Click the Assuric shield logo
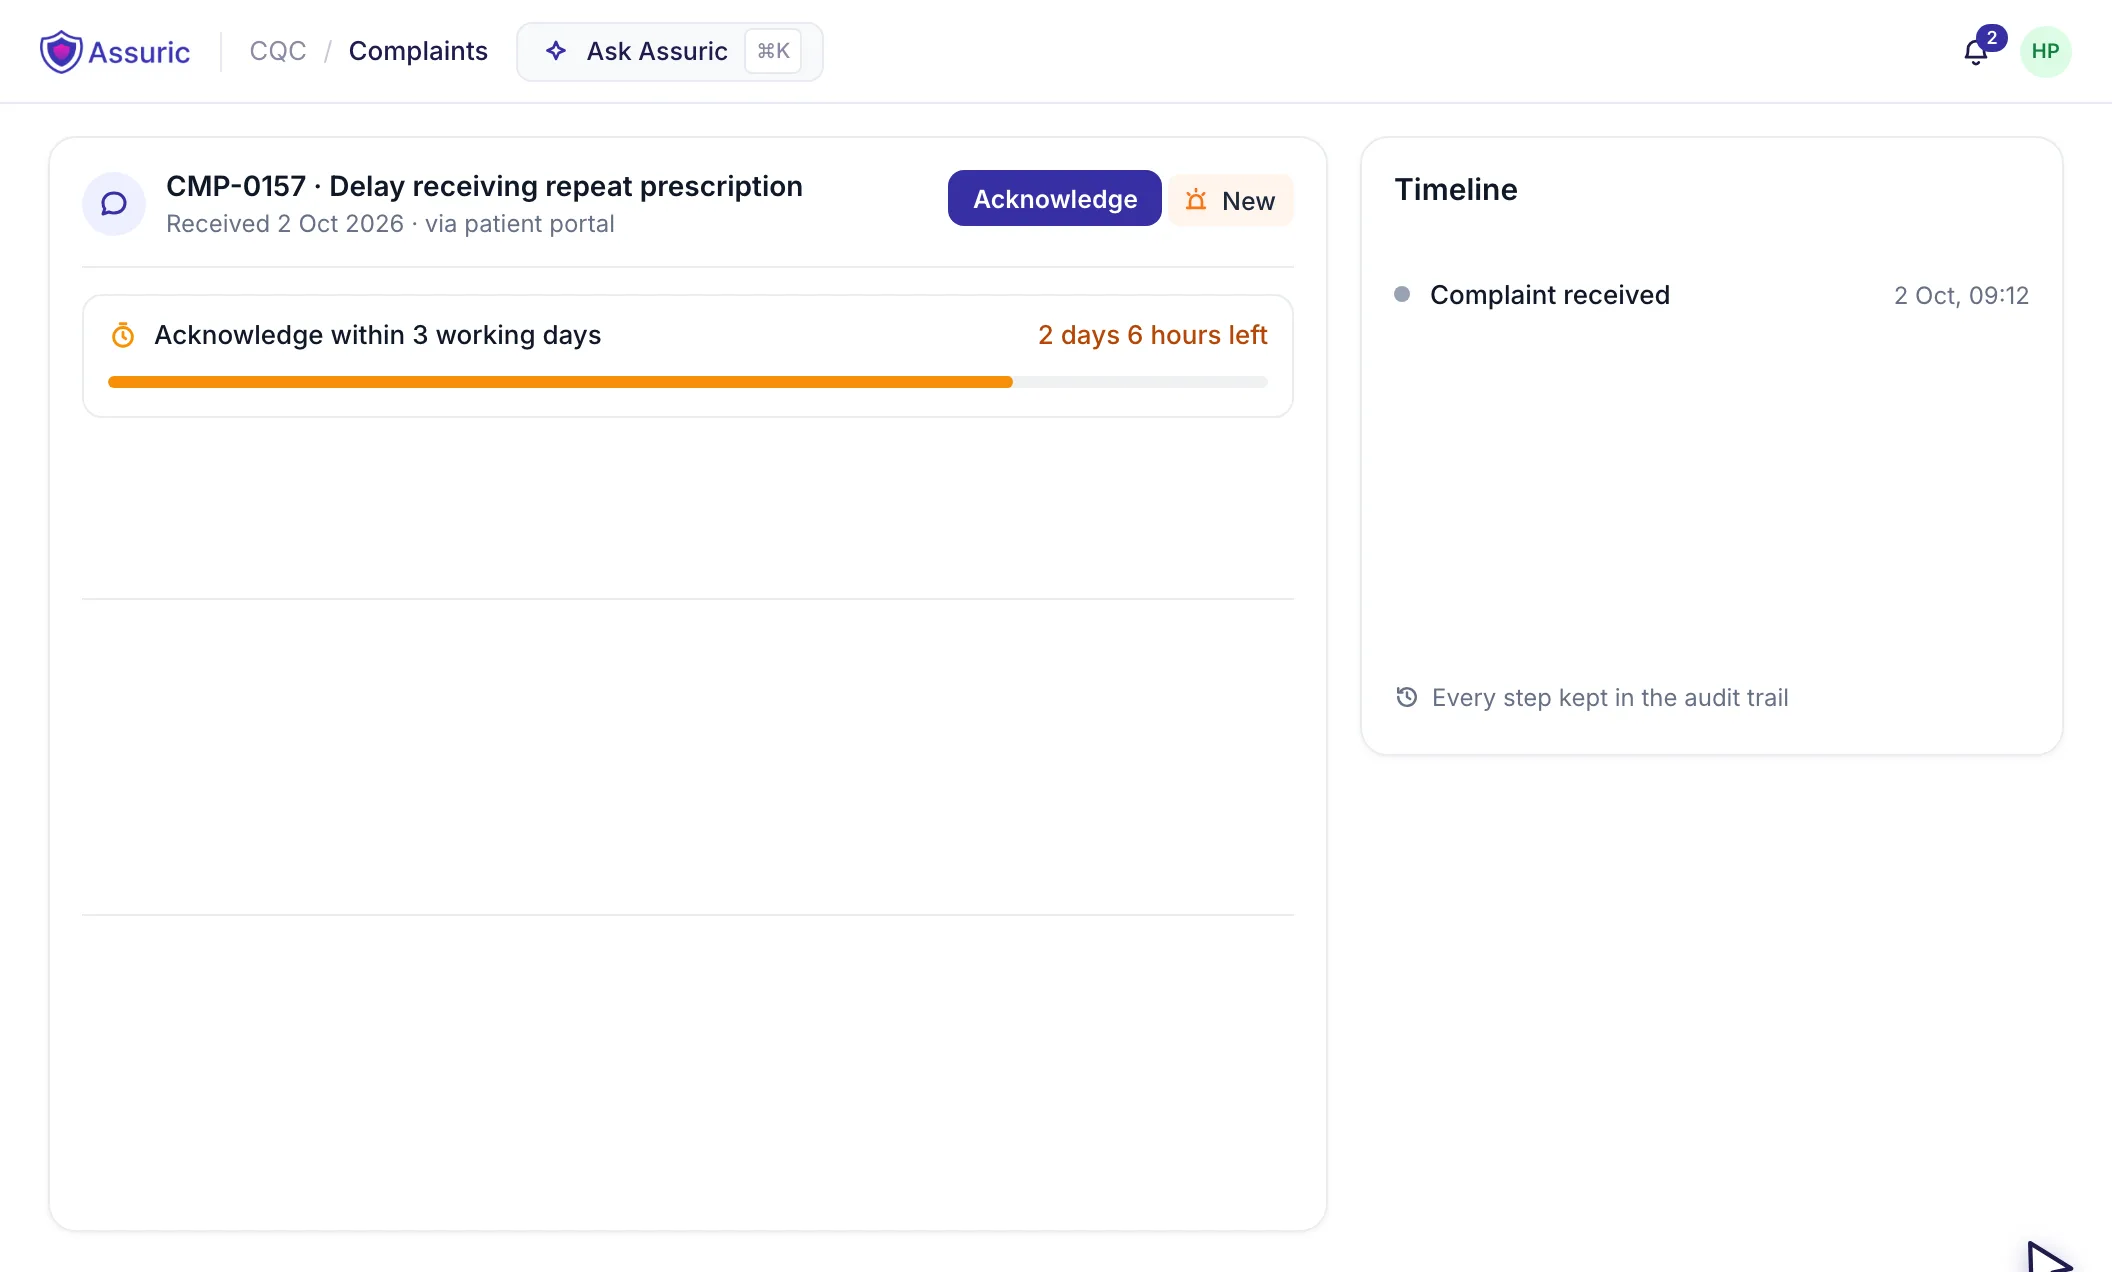The height and width of the screenshot is (1272, 2112). [x=61, y=51]
